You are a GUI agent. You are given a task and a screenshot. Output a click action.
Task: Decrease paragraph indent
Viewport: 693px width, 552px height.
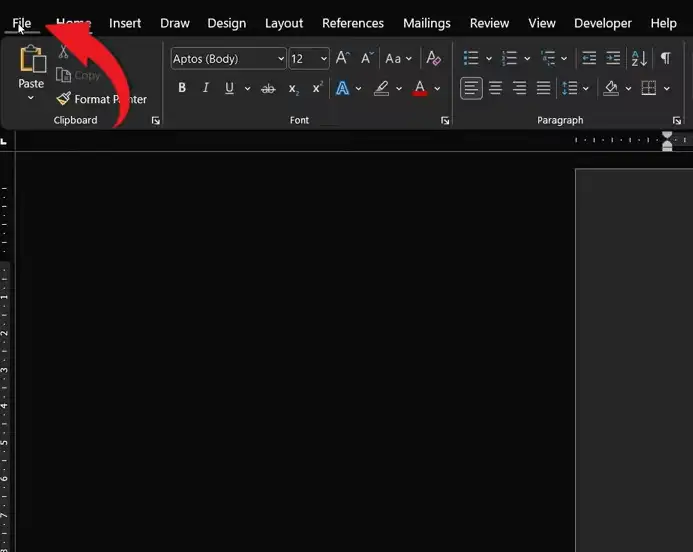click(x=589, y=58)
